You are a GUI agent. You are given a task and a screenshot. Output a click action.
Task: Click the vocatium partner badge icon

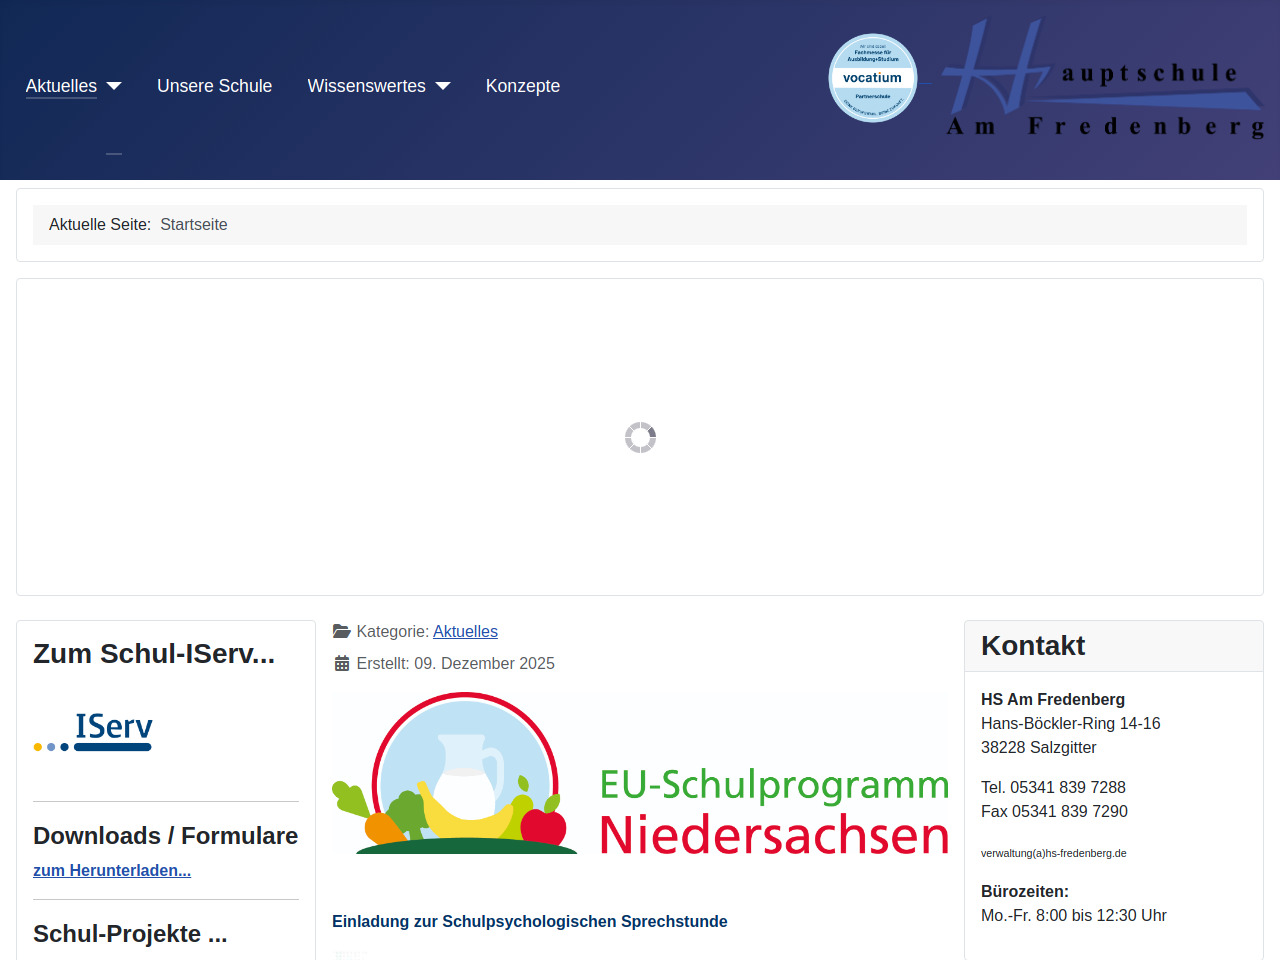click(x=873, y=78)
